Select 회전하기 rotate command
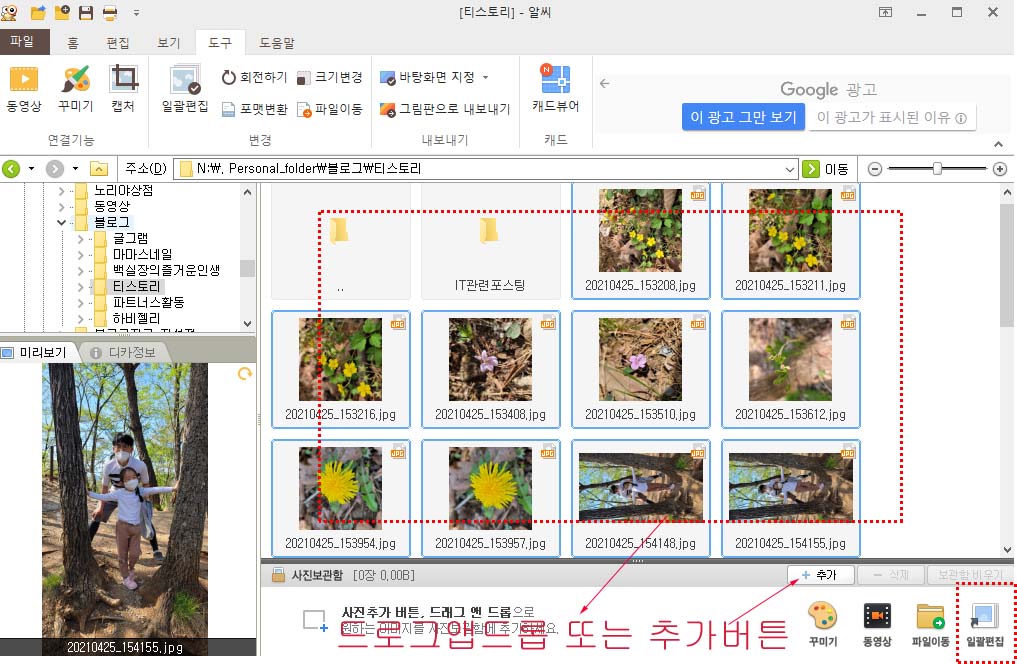 click(254, 77)
